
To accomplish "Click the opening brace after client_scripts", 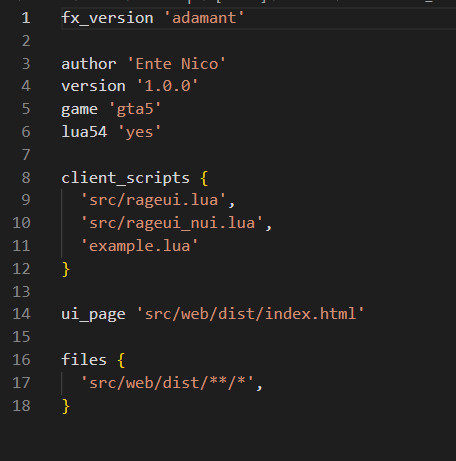I will pos(204,178).
